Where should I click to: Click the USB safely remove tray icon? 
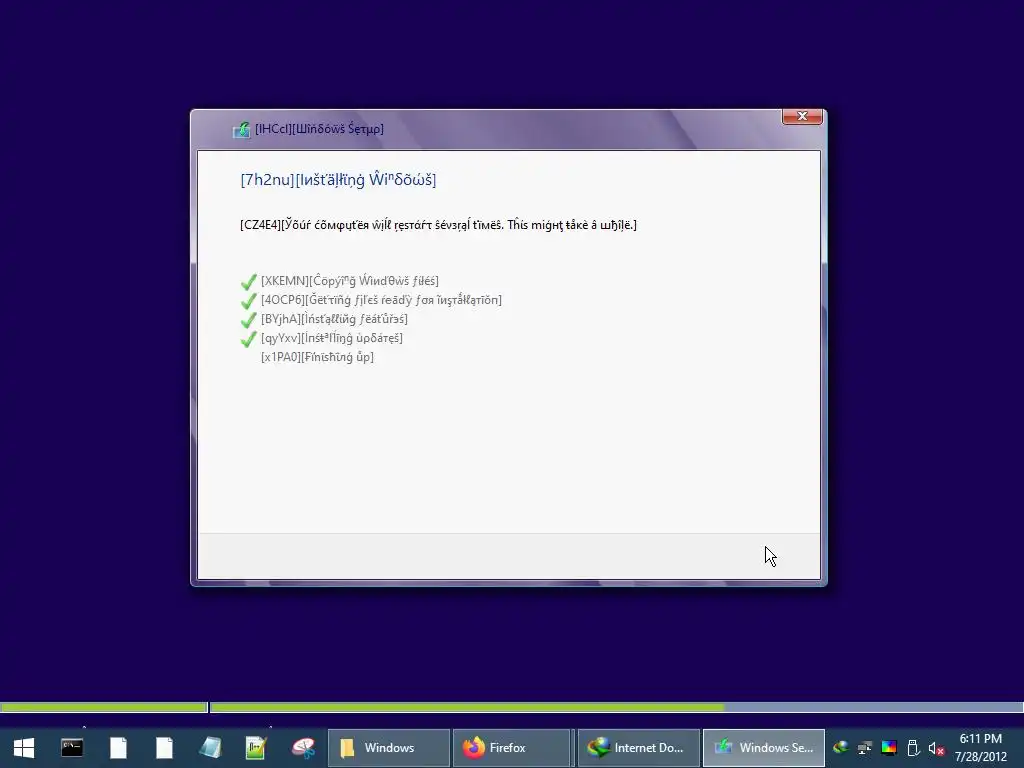(x=913, y=748)
